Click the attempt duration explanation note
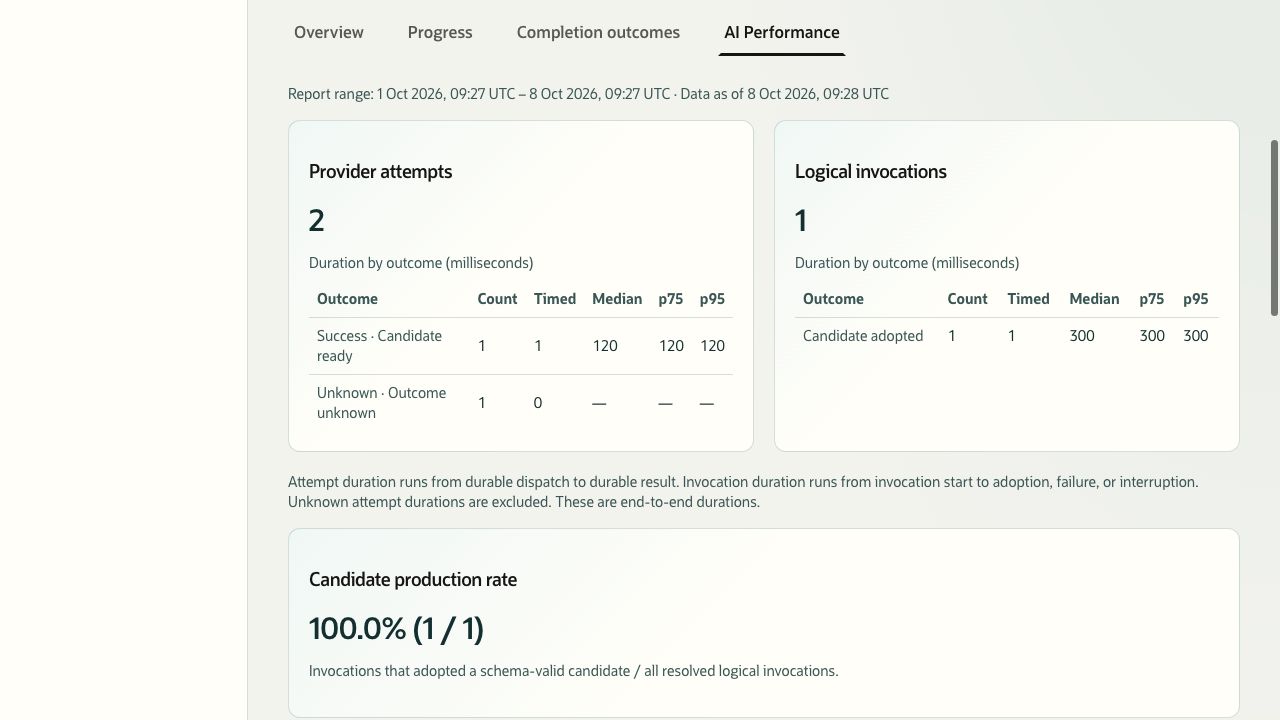 tap(743, 492)
